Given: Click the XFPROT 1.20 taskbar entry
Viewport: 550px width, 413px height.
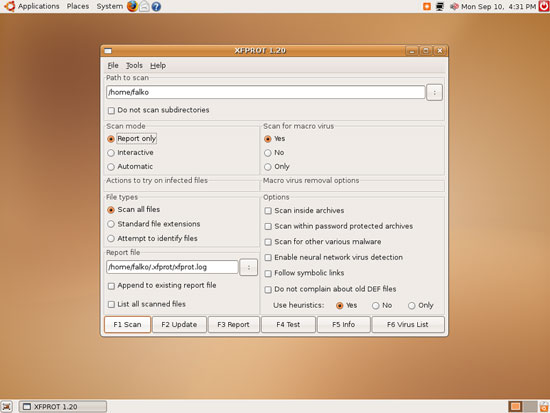Looking at the screenshot, I should [x=63, y=407].
